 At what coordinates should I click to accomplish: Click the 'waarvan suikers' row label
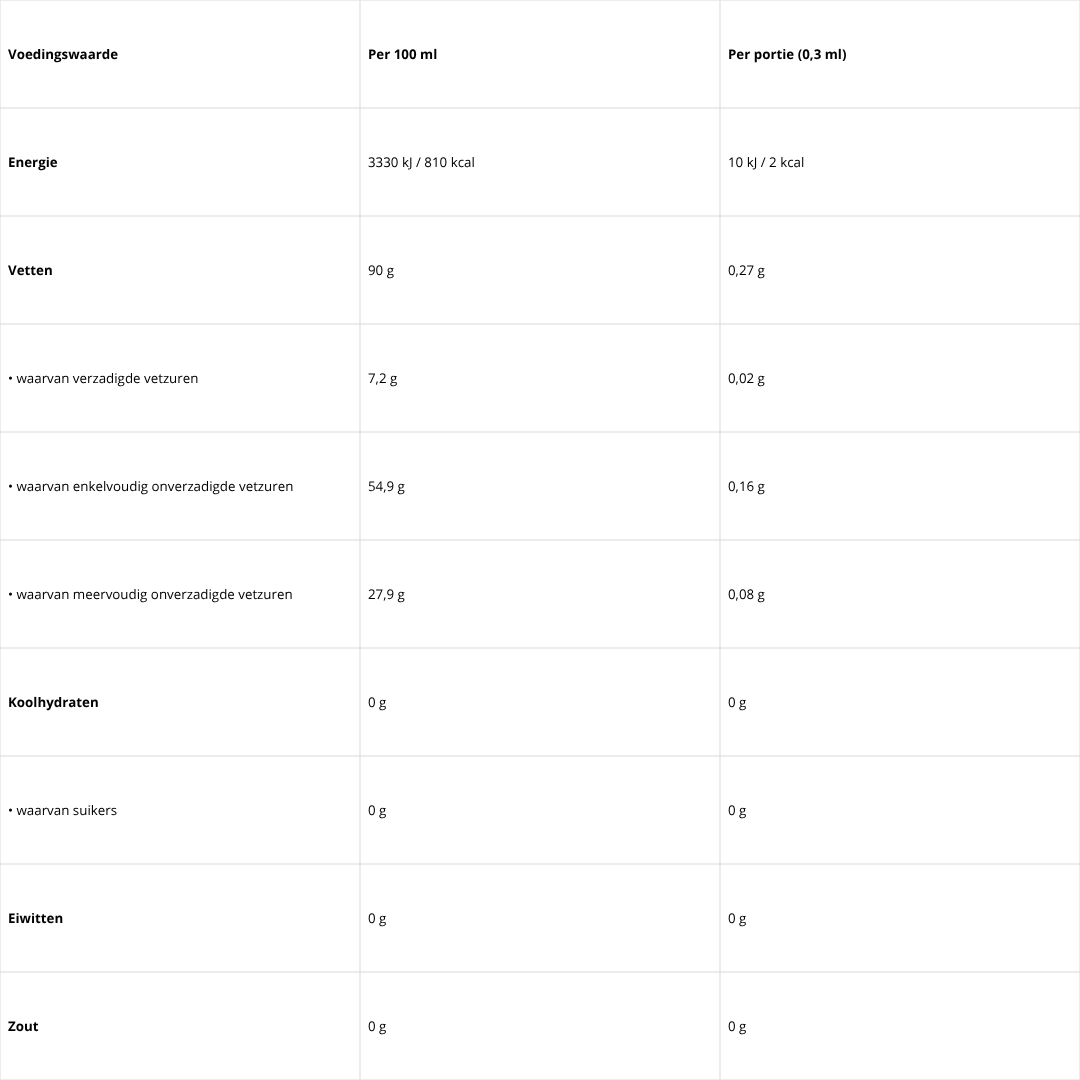[x=66, y=810]
